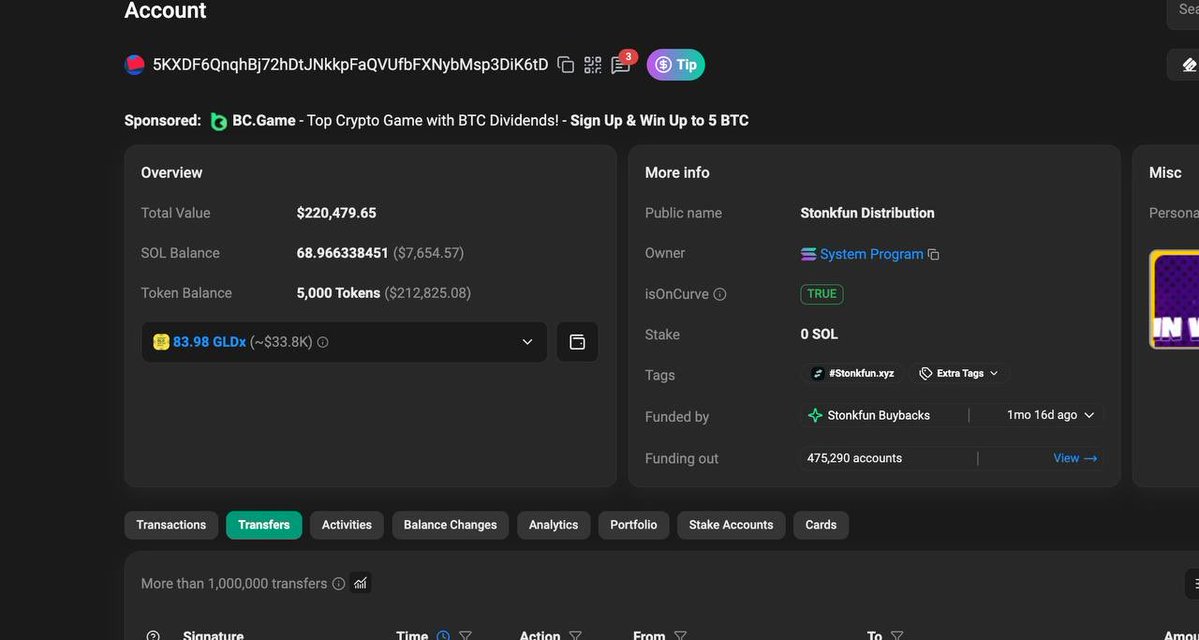The width and height of the screenshot is (1199, 640).
Task: Open the Misc panel banner thumbnail
Action: (x=1174, y=299)
